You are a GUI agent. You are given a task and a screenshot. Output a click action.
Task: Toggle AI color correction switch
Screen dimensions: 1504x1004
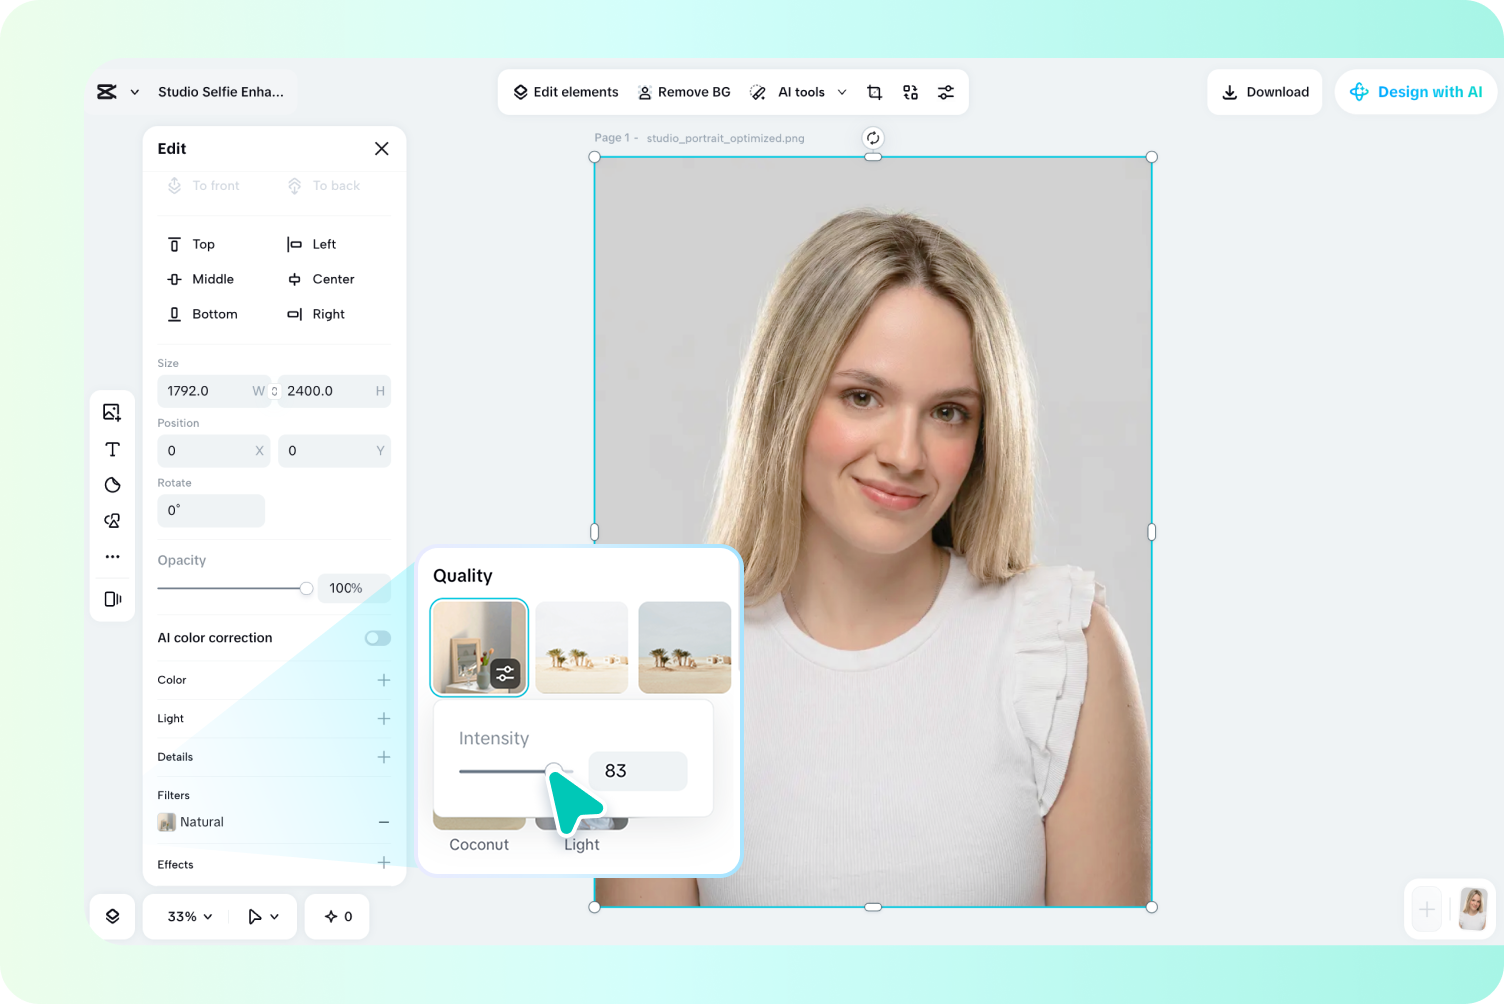coord(377,637)
